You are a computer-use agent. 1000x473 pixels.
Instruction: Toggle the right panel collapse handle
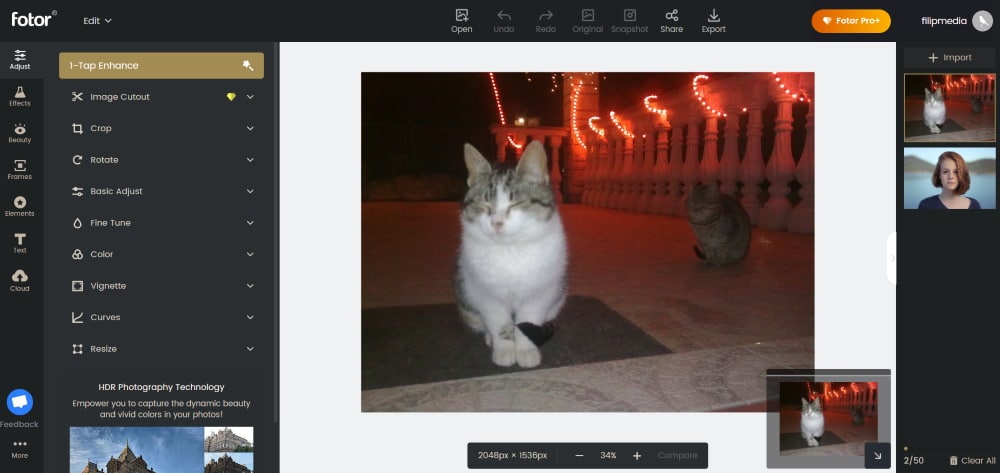tap(892, 258)
